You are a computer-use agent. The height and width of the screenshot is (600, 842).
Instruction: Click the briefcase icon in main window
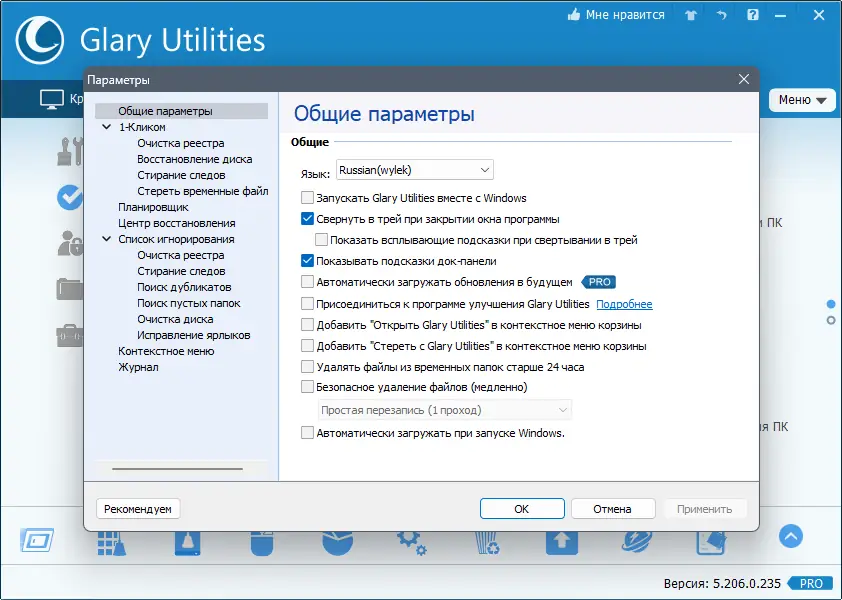(x=70, y=335)
